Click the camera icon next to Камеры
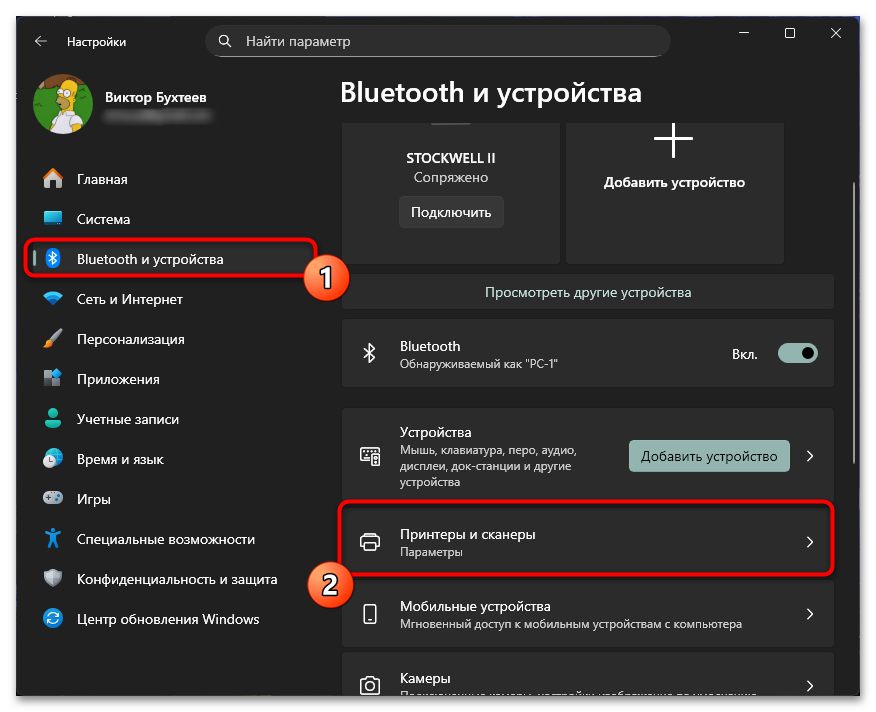The image size is (876, 712). click(370, 685)
